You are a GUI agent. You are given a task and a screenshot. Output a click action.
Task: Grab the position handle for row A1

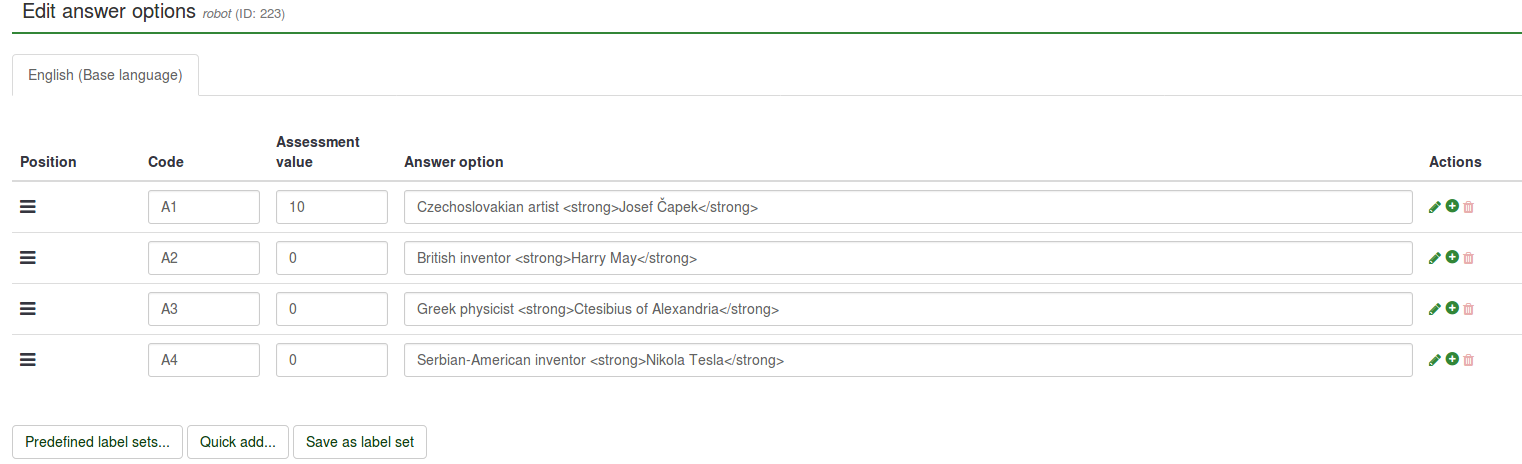click(28, 206)
